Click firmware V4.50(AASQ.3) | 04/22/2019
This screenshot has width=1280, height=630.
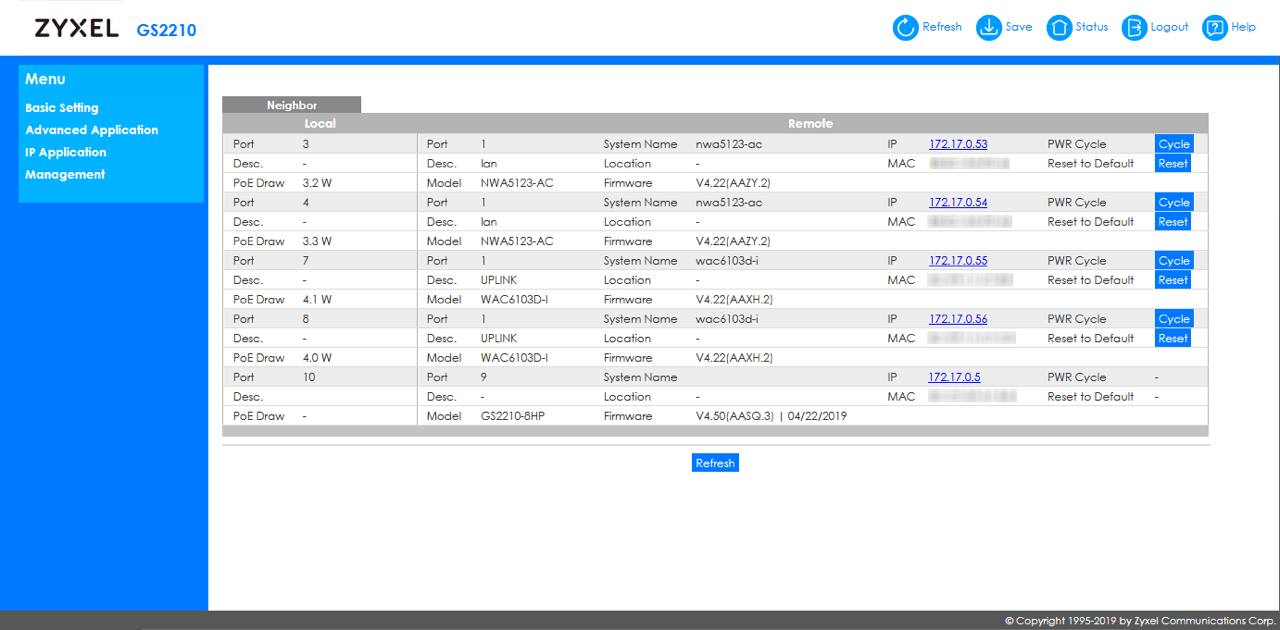pos(771,416)
